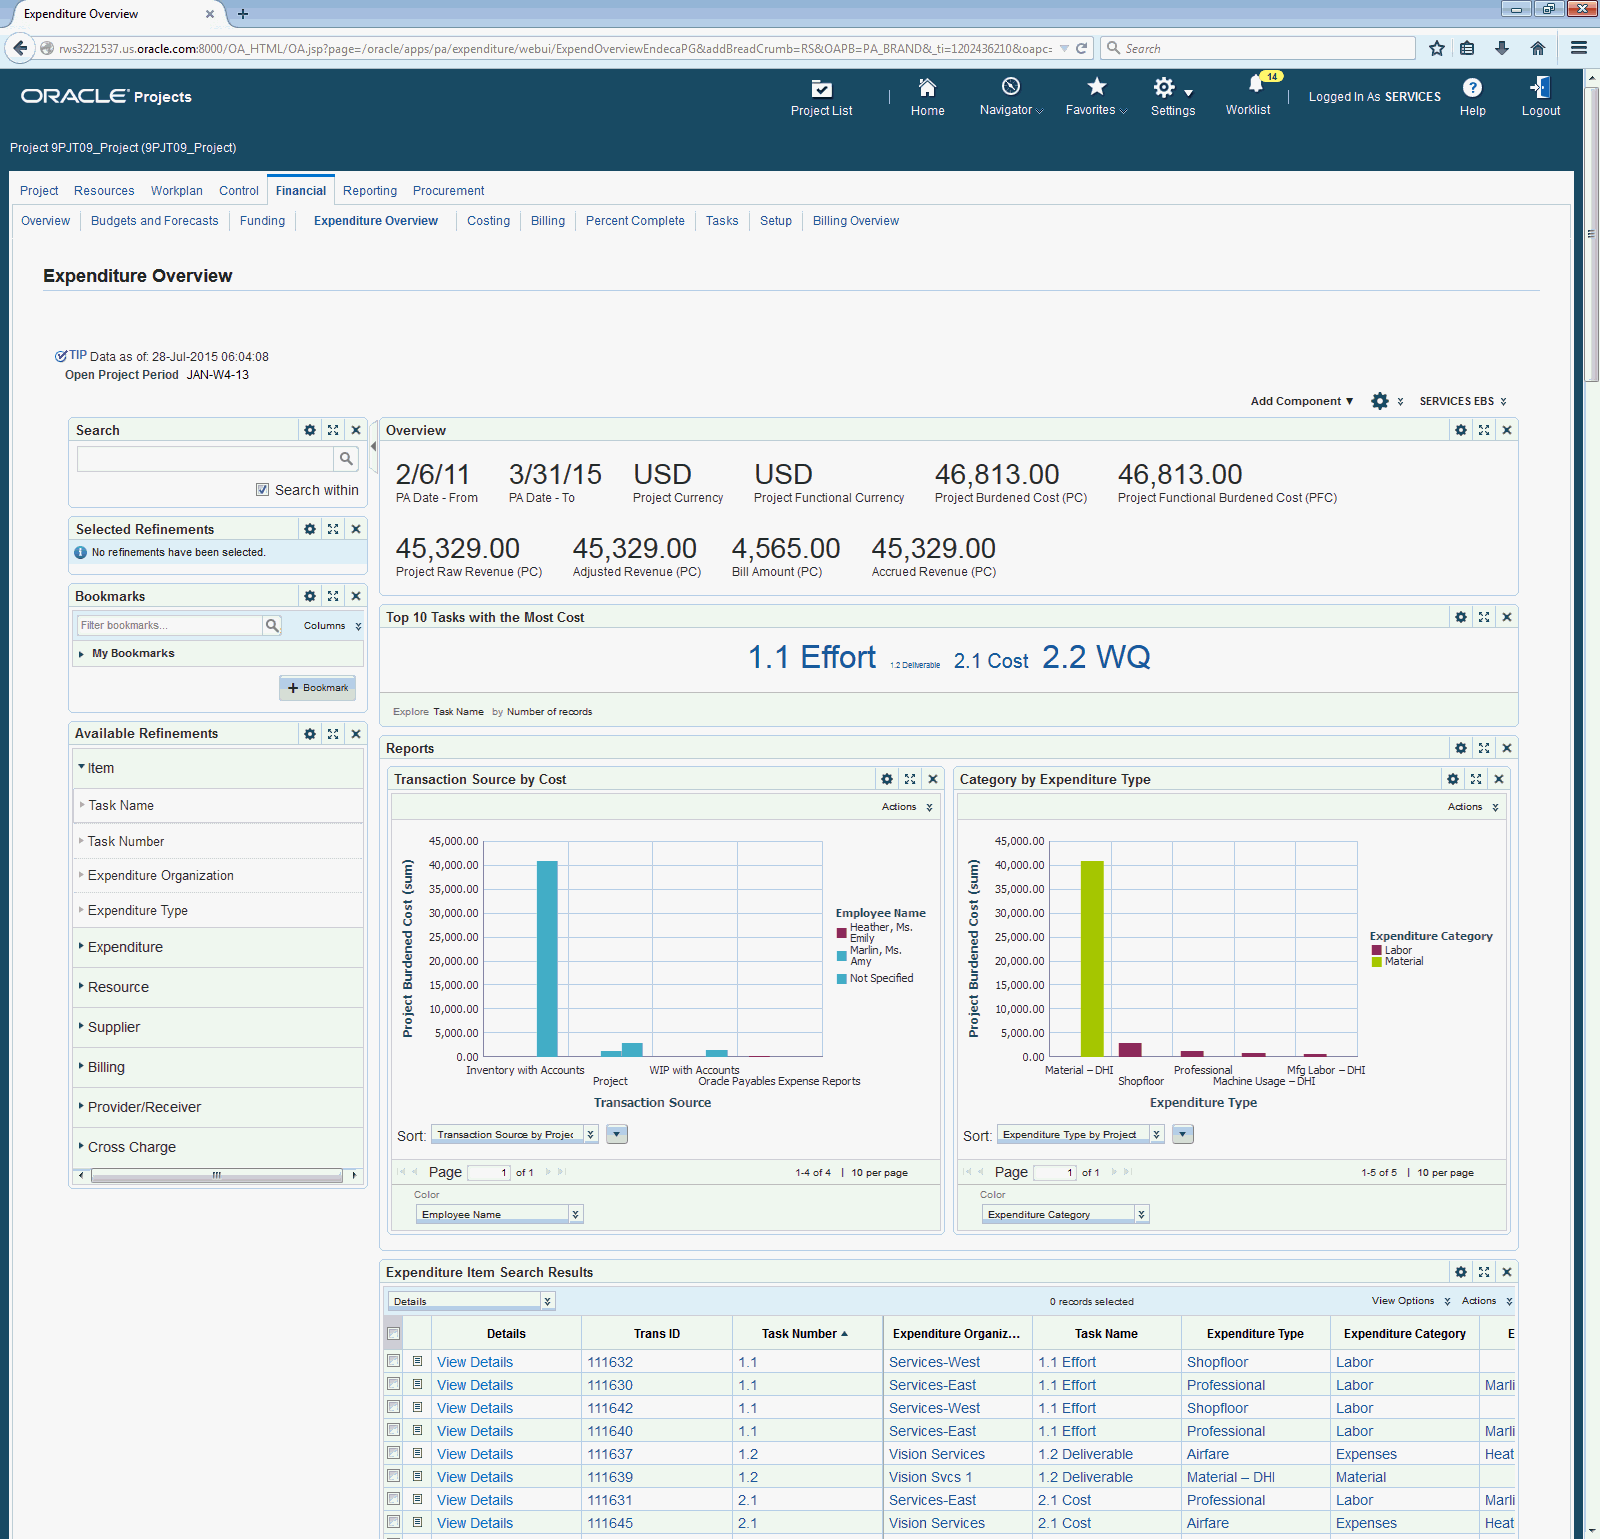
Task: Maximize the Top 10 Tasks panel
Action: [x=1484, y=617]
